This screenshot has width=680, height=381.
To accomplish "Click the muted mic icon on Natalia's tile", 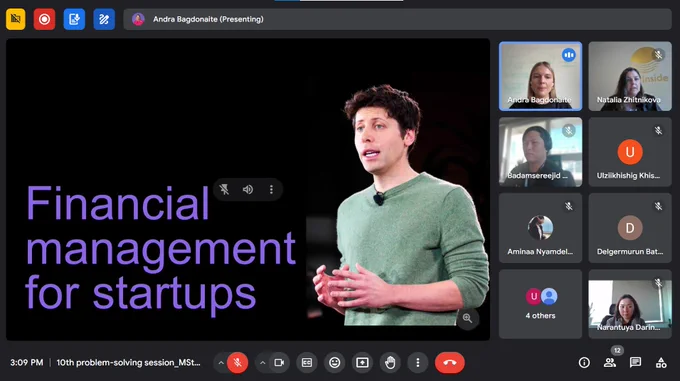I will click(658, 55).
